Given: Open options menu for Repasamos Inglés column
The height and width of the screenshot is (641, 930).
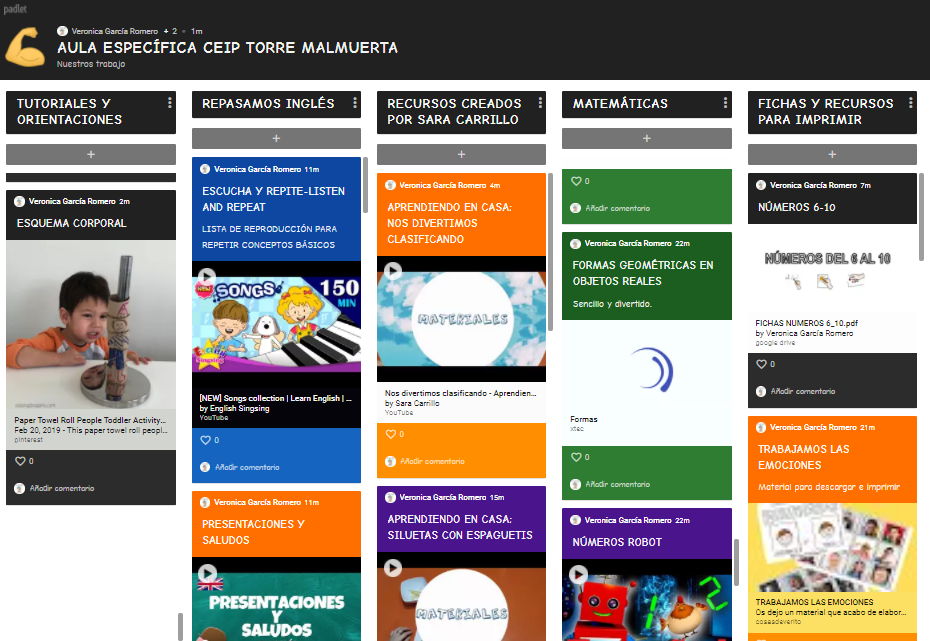Looking at the screenshot, I should [355, 103].
